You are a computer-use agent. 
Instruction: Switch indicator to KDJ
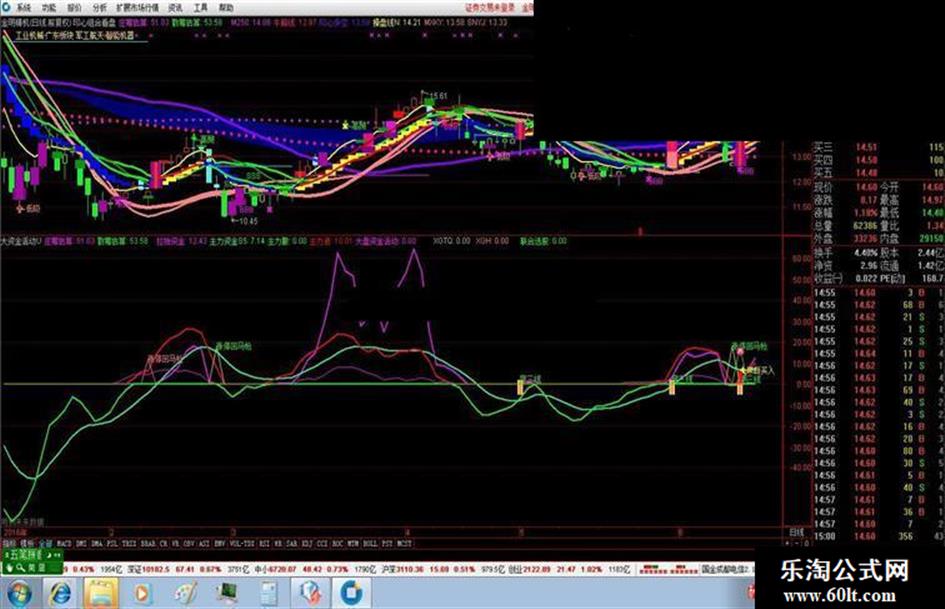pyautogui.click(x=308, y=543)
